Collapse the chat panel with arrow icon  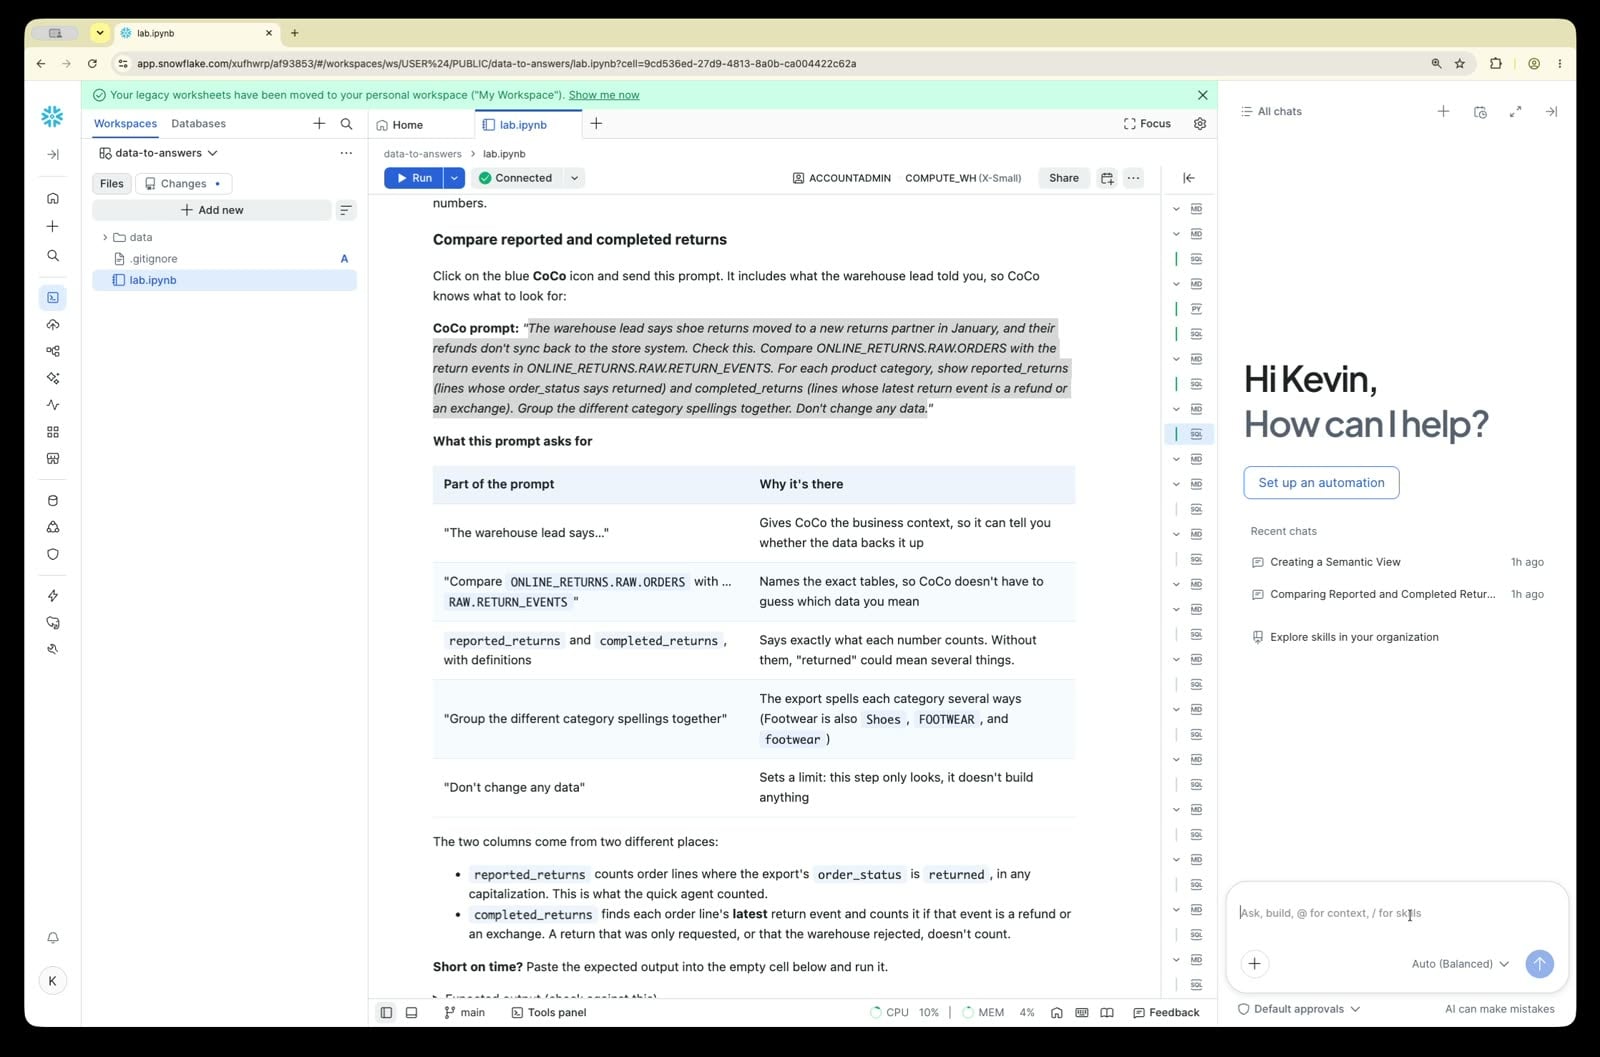click(1551, 112)
